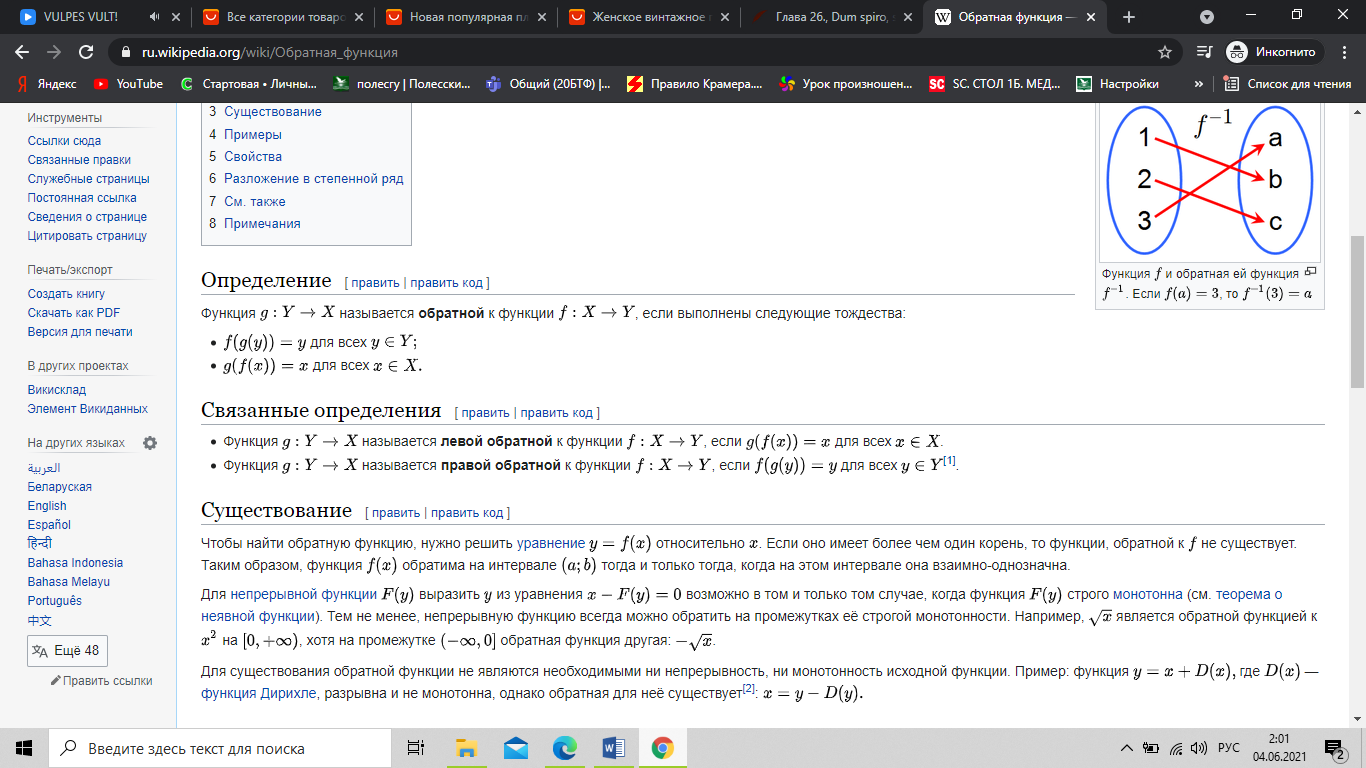Screen dimensions: 1366x768
Task: Open a new browser tab
Action: click(x=1129, y=17)
